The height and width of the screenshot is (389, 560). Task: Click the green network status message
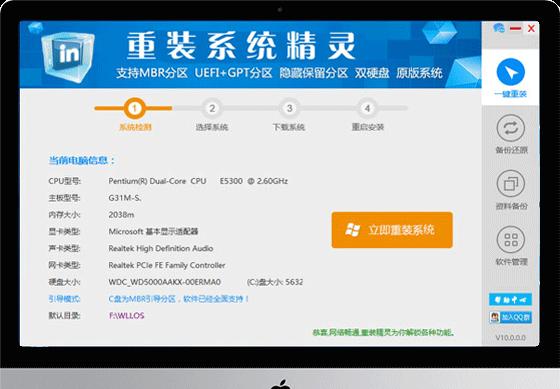384,333
